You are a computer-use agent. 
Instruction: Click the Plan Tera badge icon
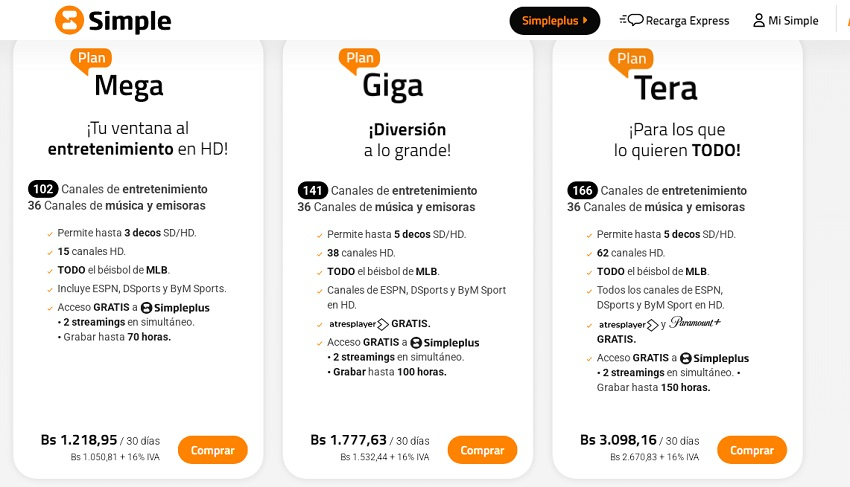[x=631, y=60]
